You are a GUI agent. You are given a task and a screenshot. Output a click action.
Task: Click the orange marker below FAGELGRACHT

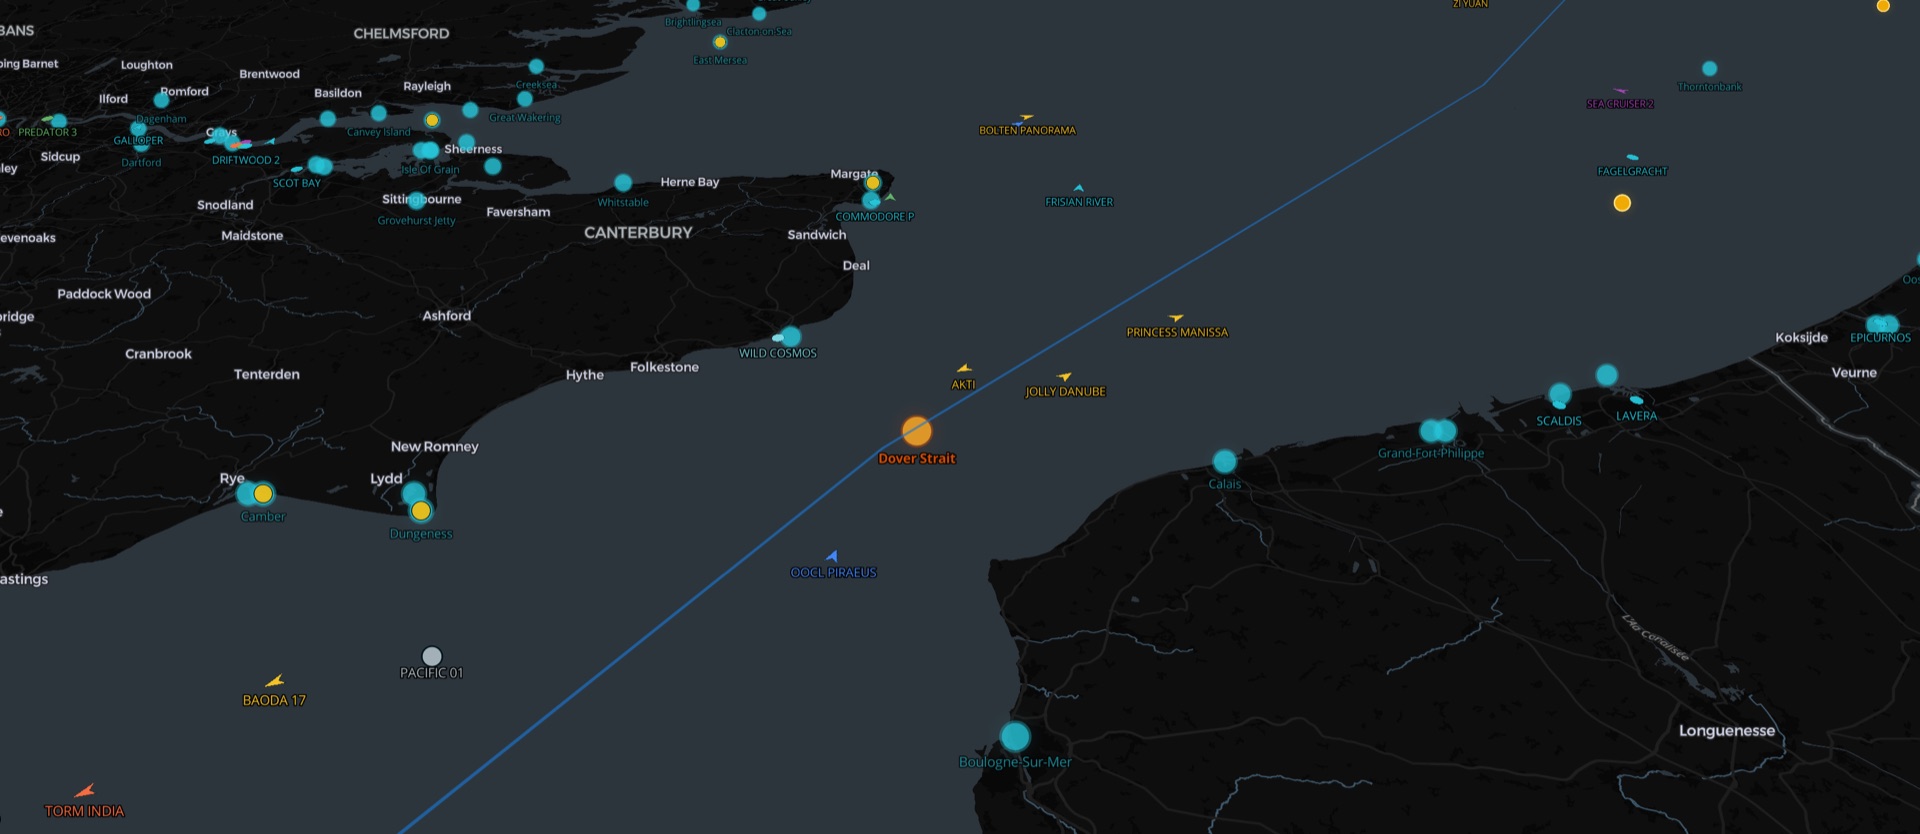pos(1622,203)
